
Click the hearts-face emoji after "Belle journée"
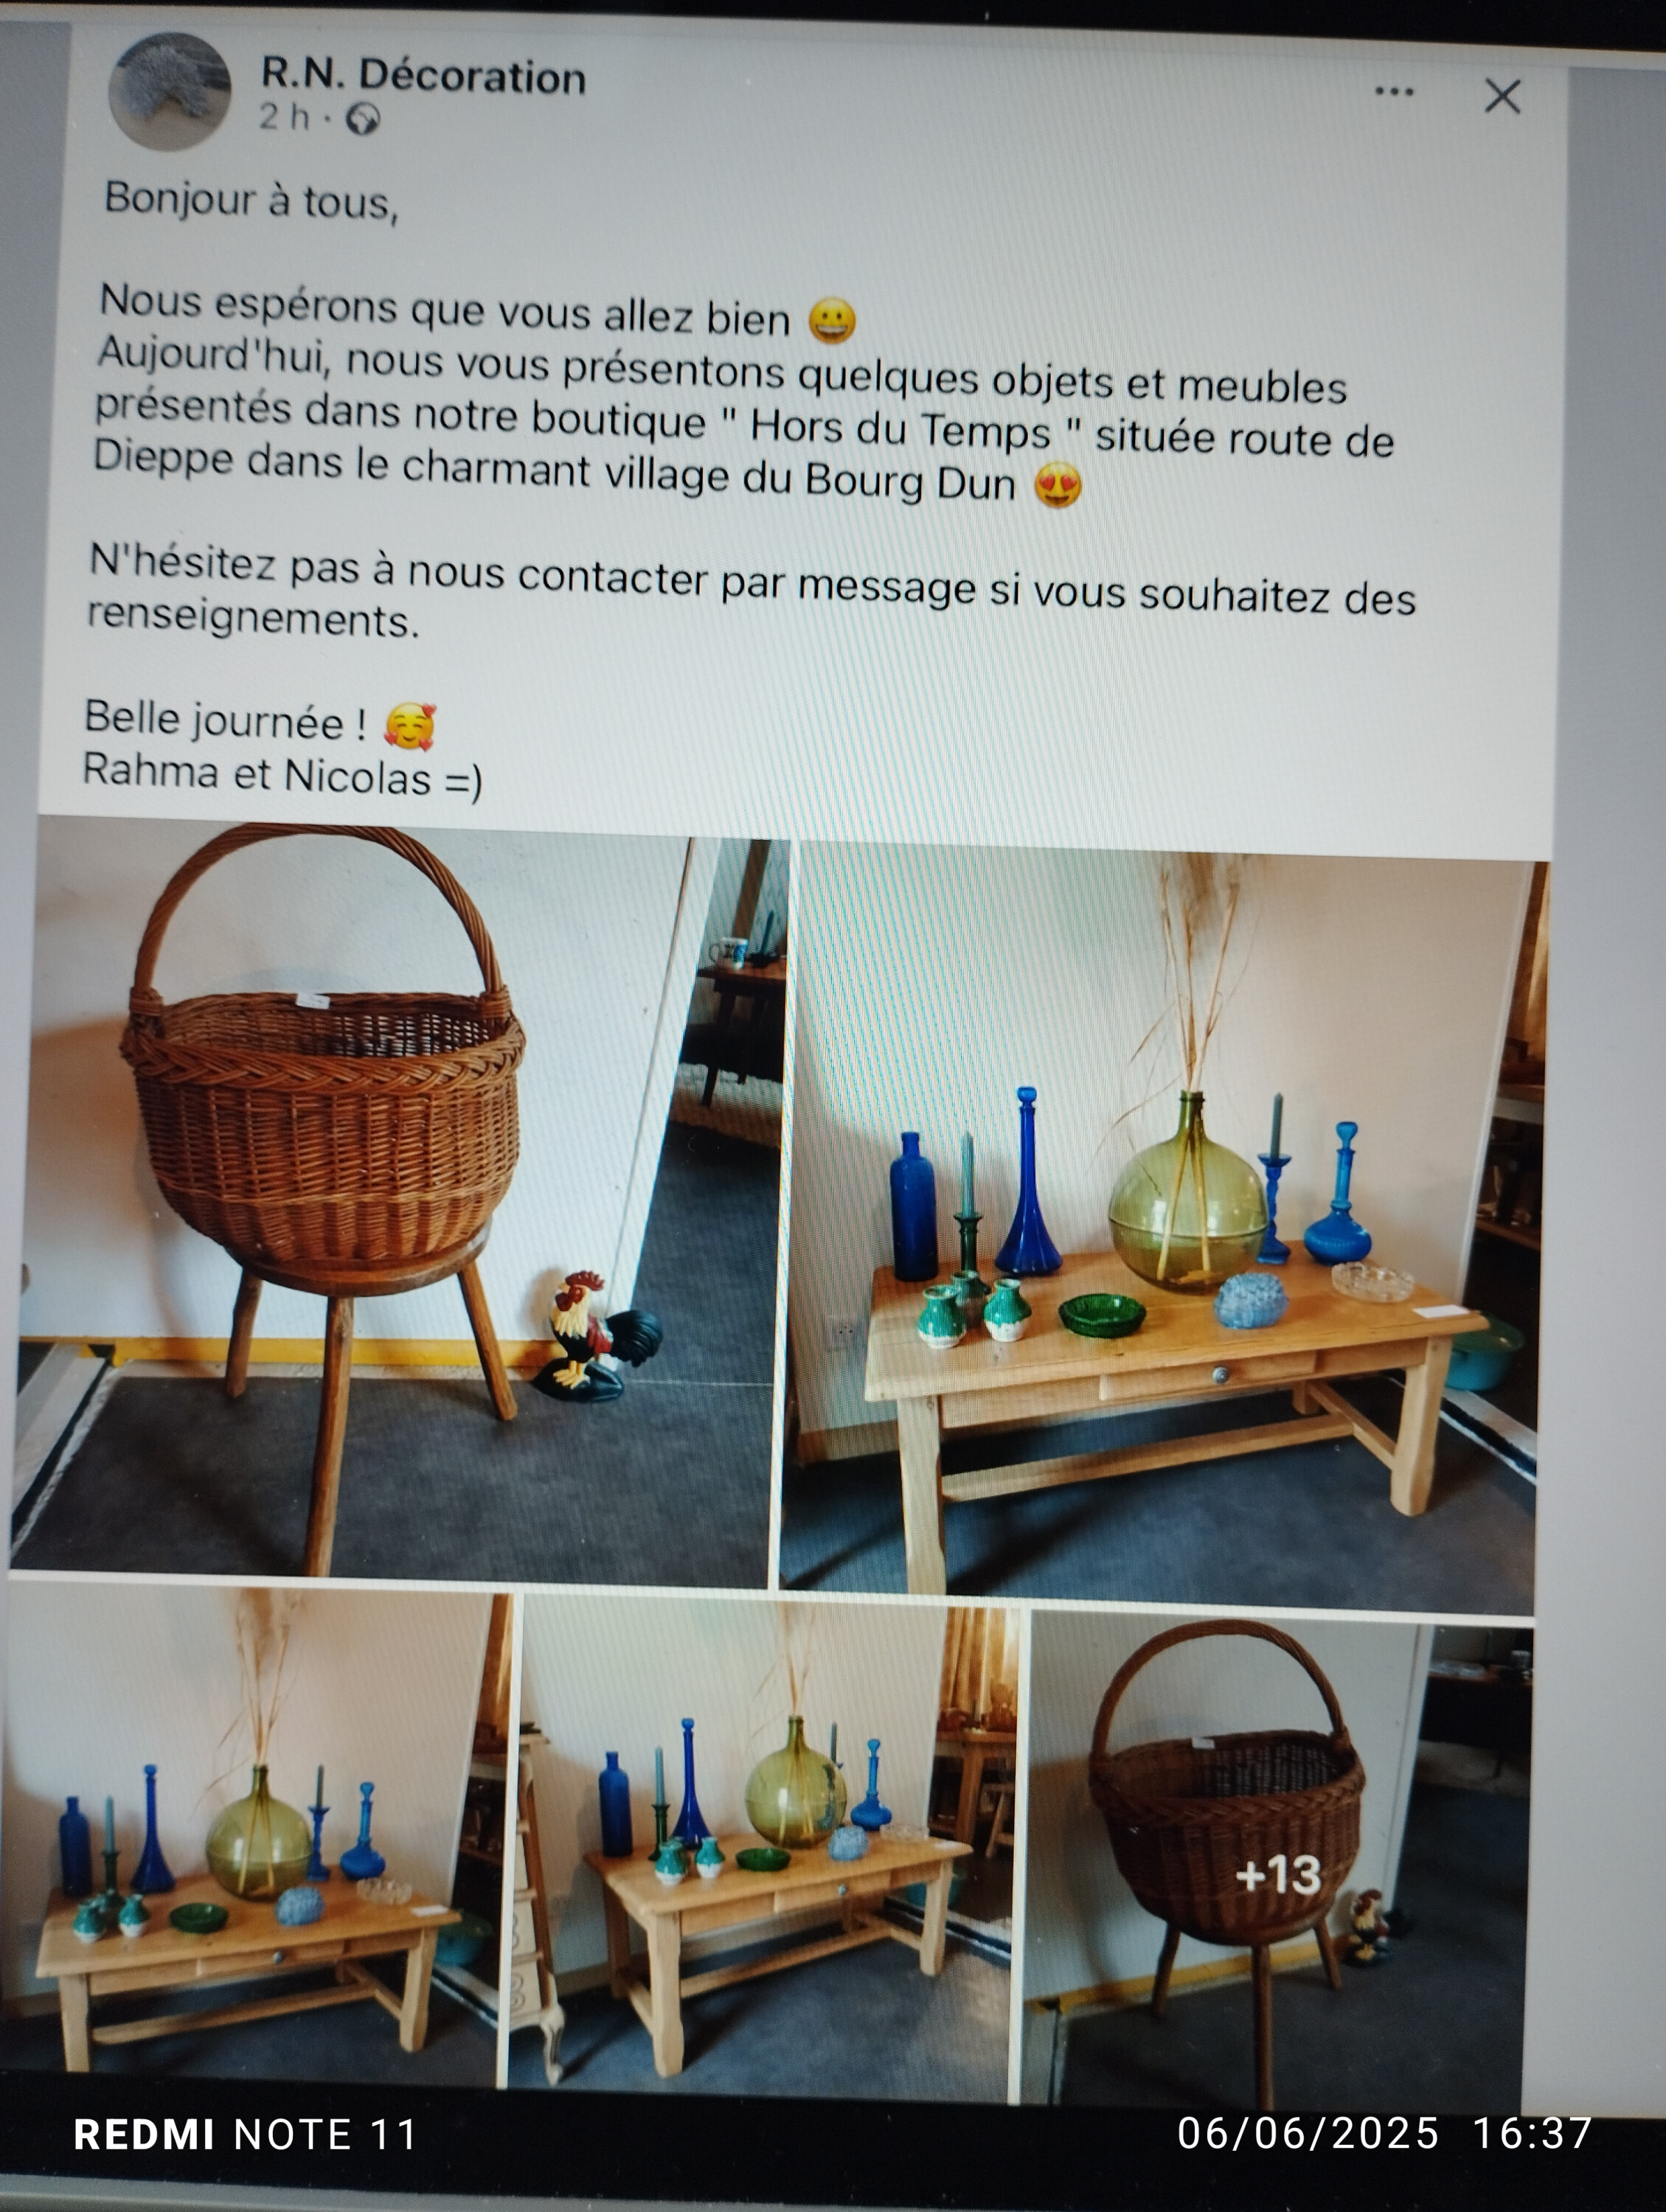tap(410, 727)
